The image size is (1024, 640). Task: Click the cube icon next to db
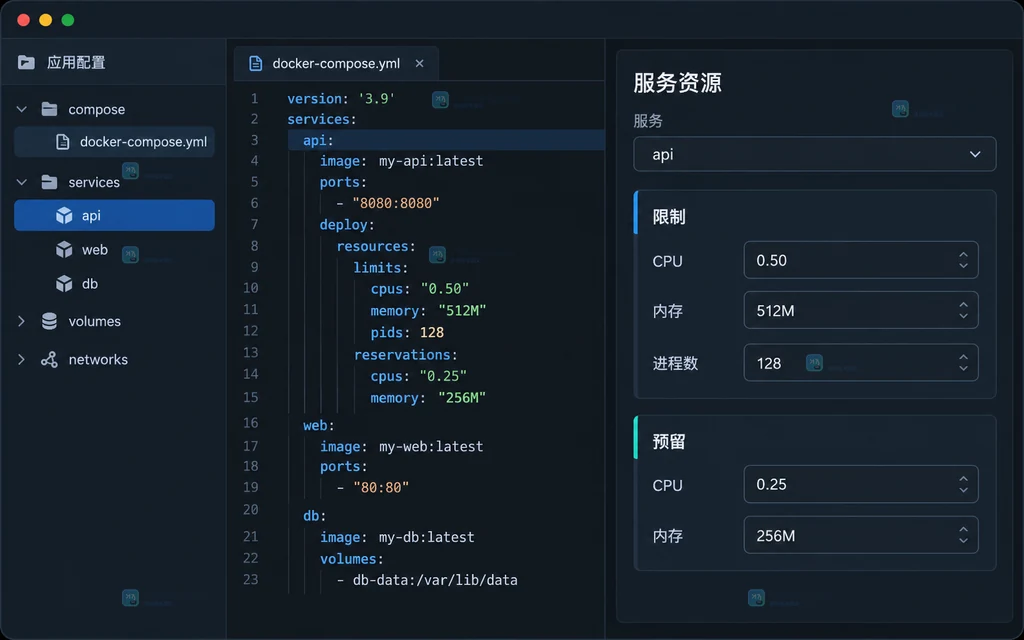click(64, 283)
